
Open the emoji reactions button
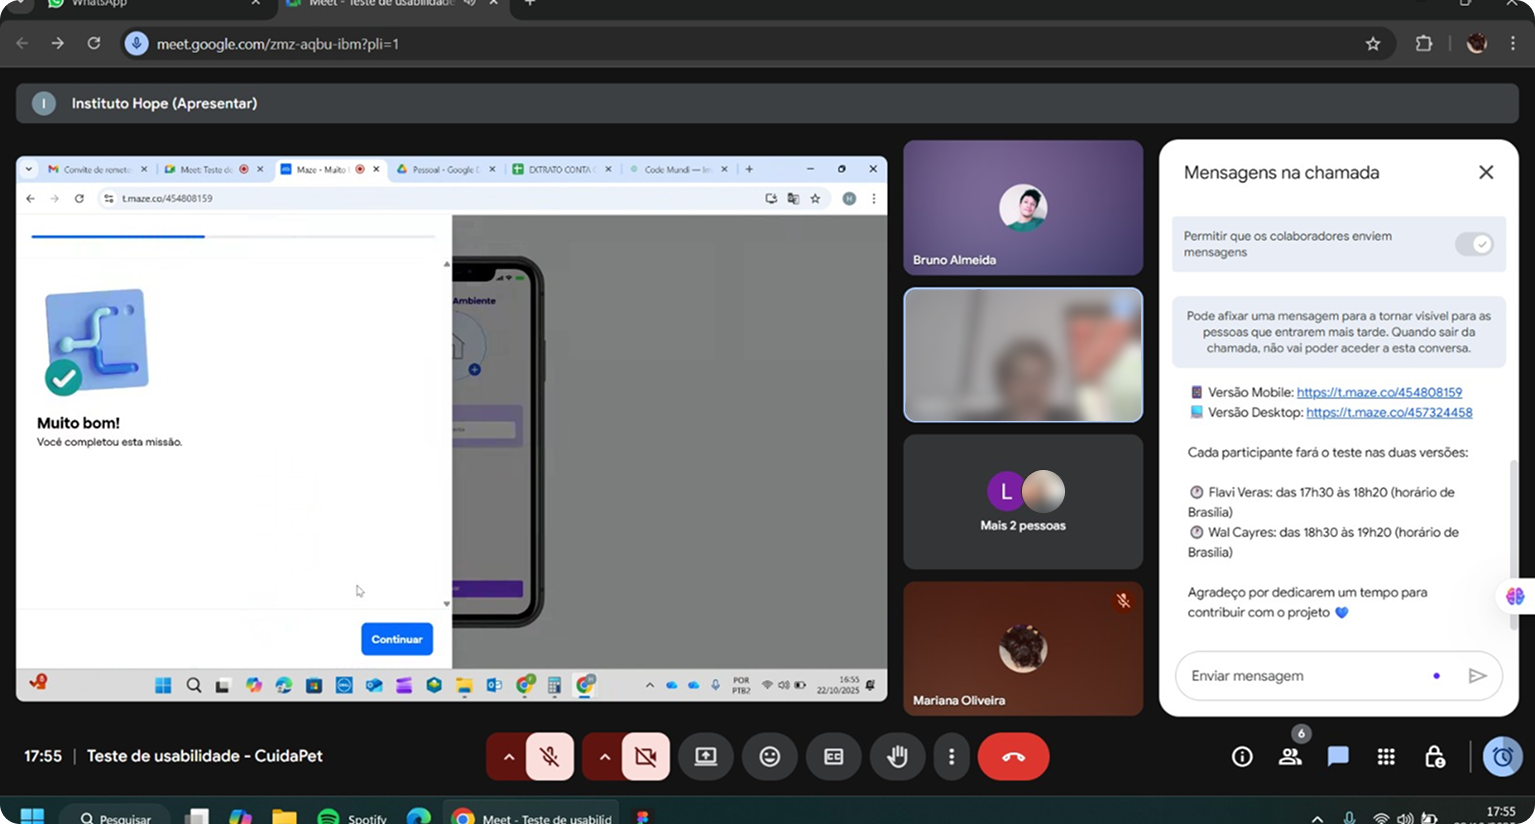tap(769, 757)
